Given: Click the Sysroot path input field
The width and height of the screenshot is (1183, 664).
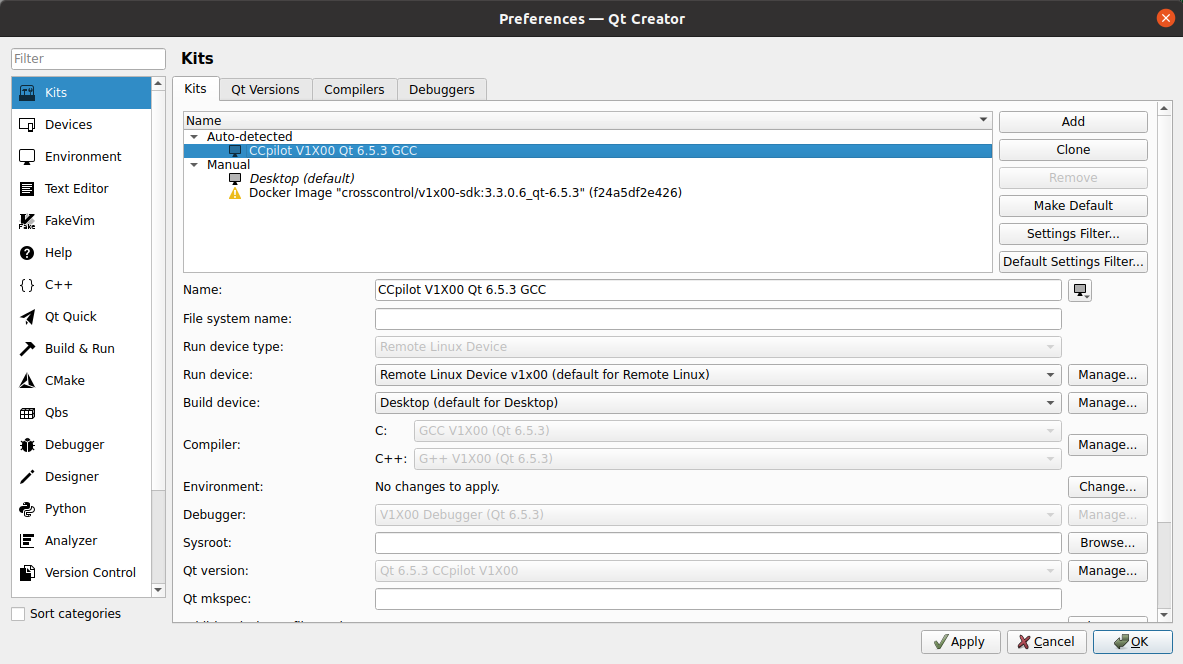Looking at the screenshot, I should coord(717,543).
